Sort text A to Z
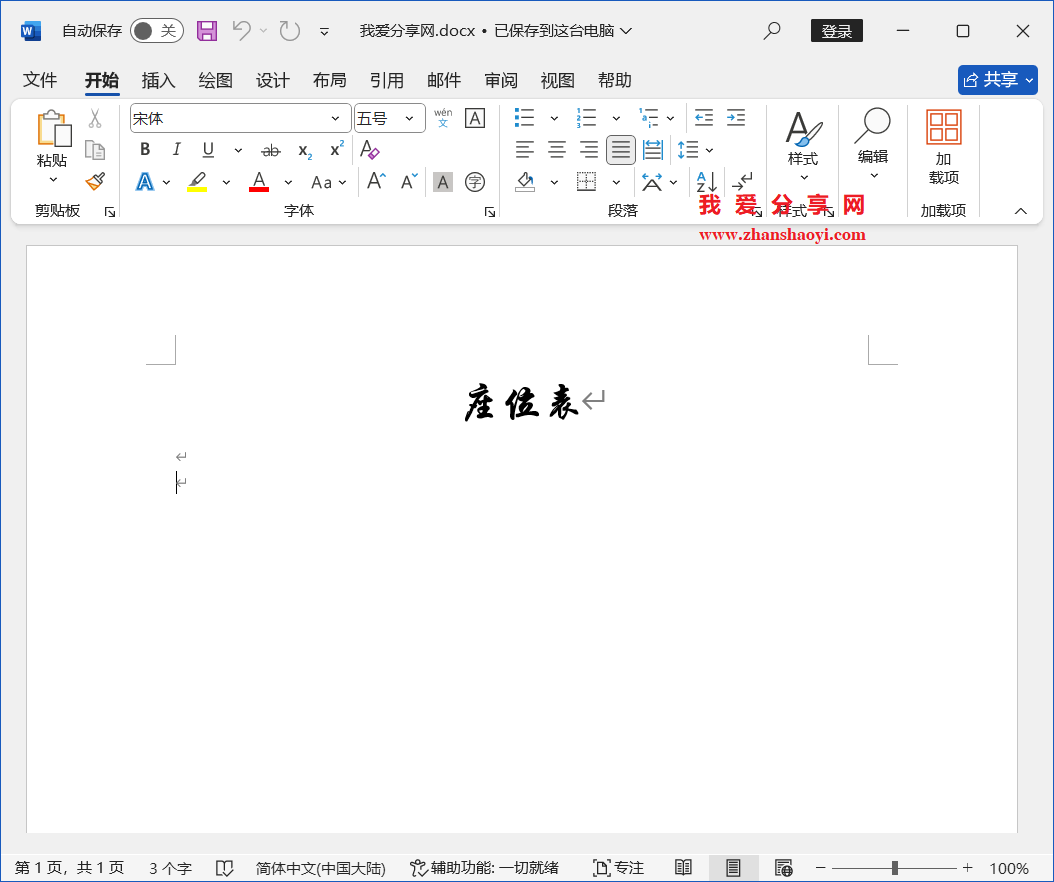1054x882 pixels. point(706,182)
